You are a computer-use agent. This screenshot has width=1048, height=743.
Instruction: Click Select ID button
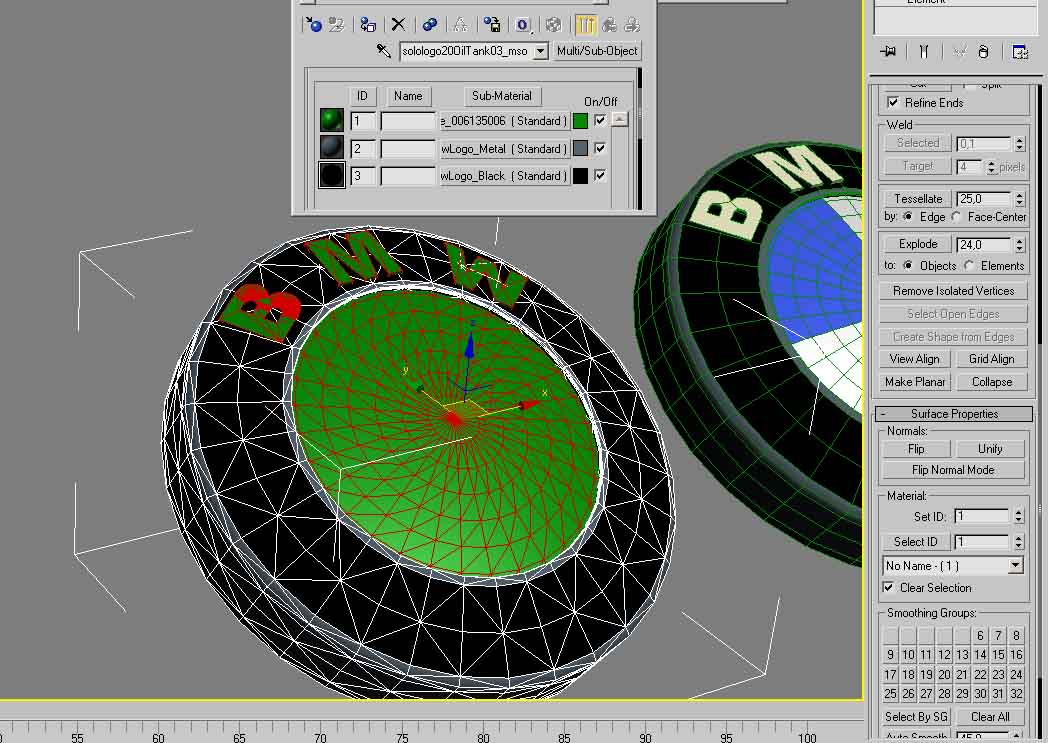tap(915, 542)
